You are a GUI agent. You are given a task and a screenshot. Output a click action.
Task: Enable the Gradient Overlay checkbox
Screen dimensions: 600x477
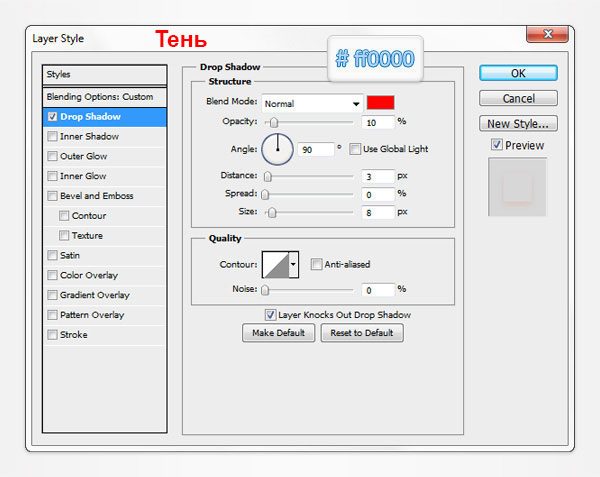coord(52,295)
